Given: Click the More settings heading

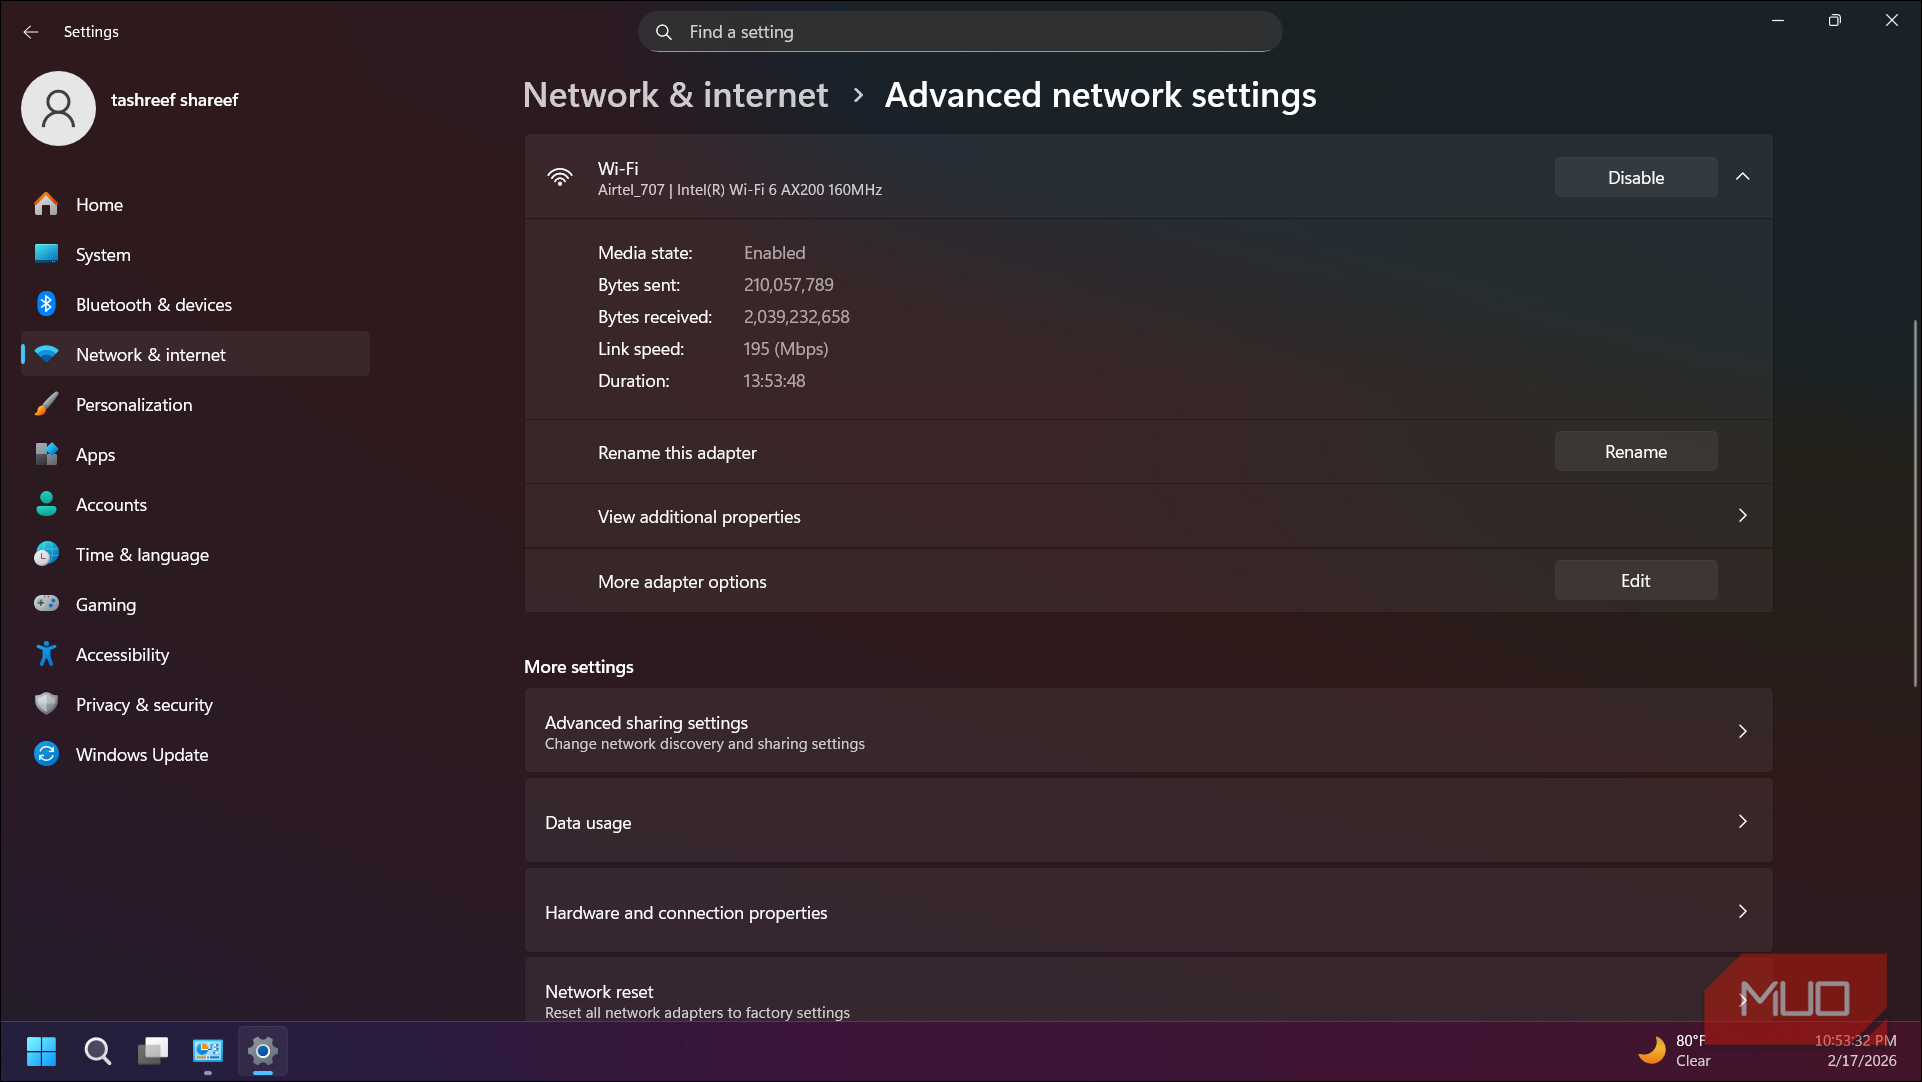Looking at the screenshot, I should click(x=579, y=667).
